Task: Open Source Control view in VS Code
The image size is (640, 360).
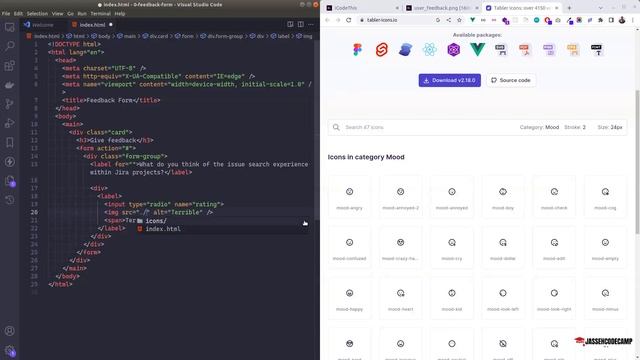Action: 9,104
